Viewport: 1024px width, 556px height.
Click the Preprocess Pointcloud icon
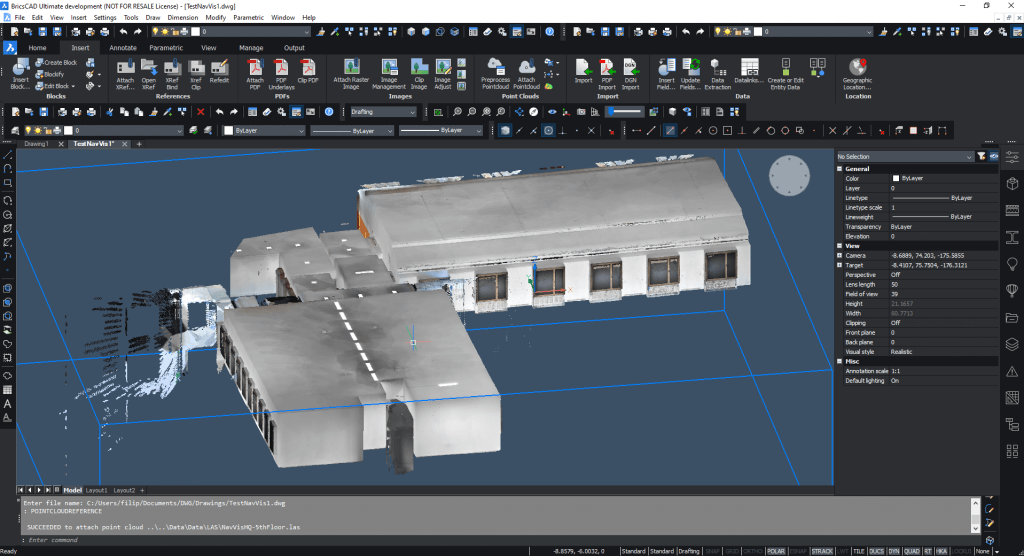495,74
